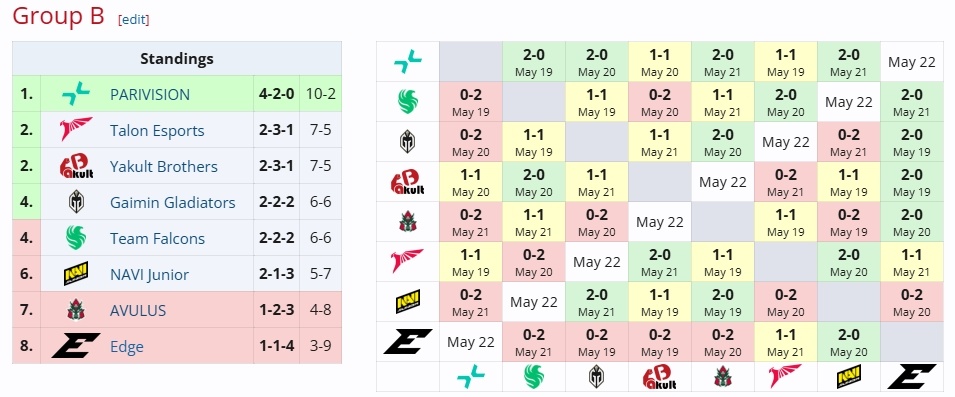The height and width of the screenshot is (397, 955).
Task: Click the PARIVISION logo in crosstable bottom row
Action: [x=471, y=377]
